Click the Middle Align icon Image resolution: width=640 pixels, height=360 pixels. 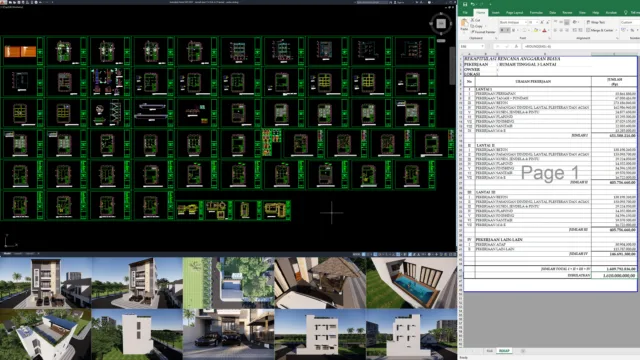561,22
